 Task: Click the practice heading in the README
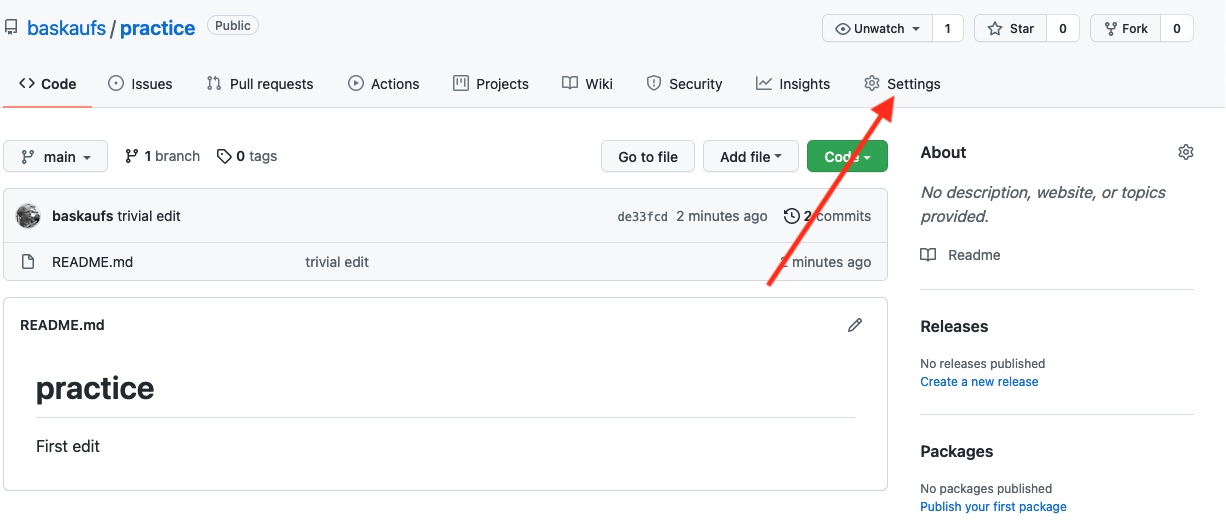click(95, 388)
